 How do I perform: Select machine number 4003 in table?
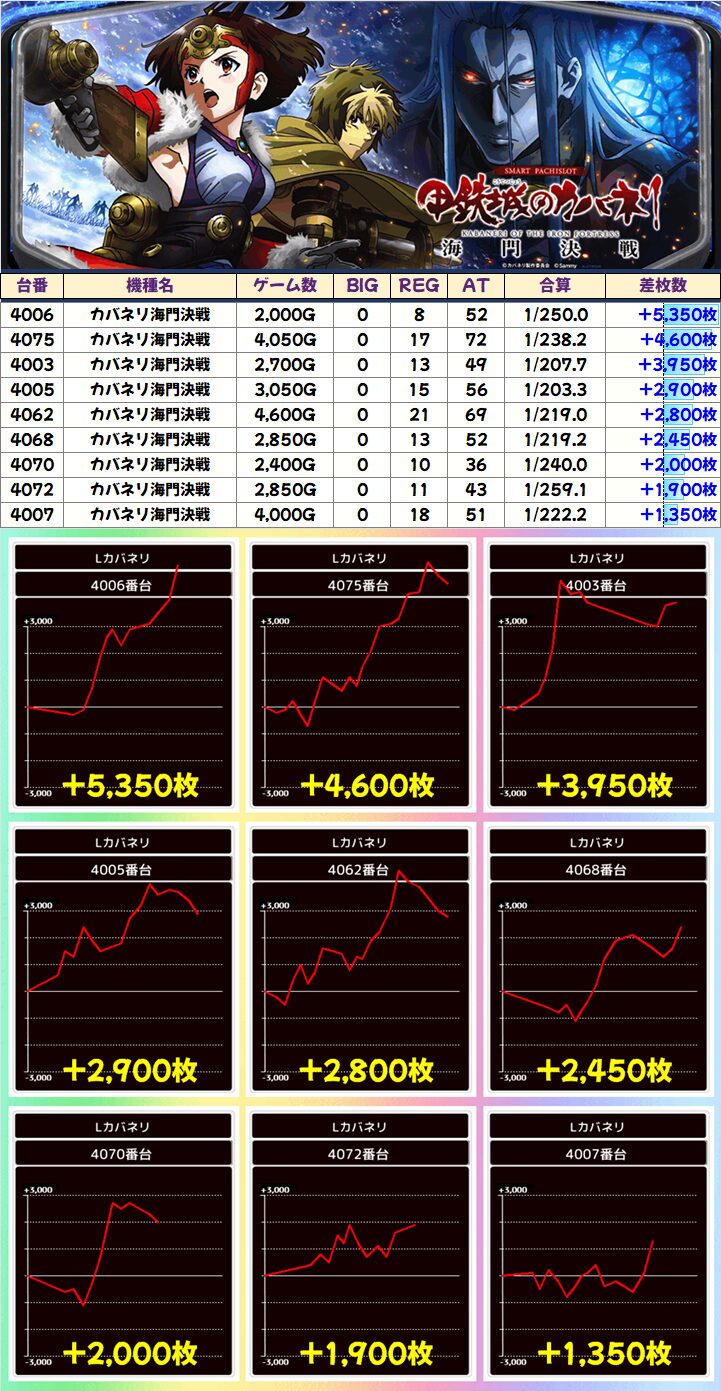[x=32, y=365]
